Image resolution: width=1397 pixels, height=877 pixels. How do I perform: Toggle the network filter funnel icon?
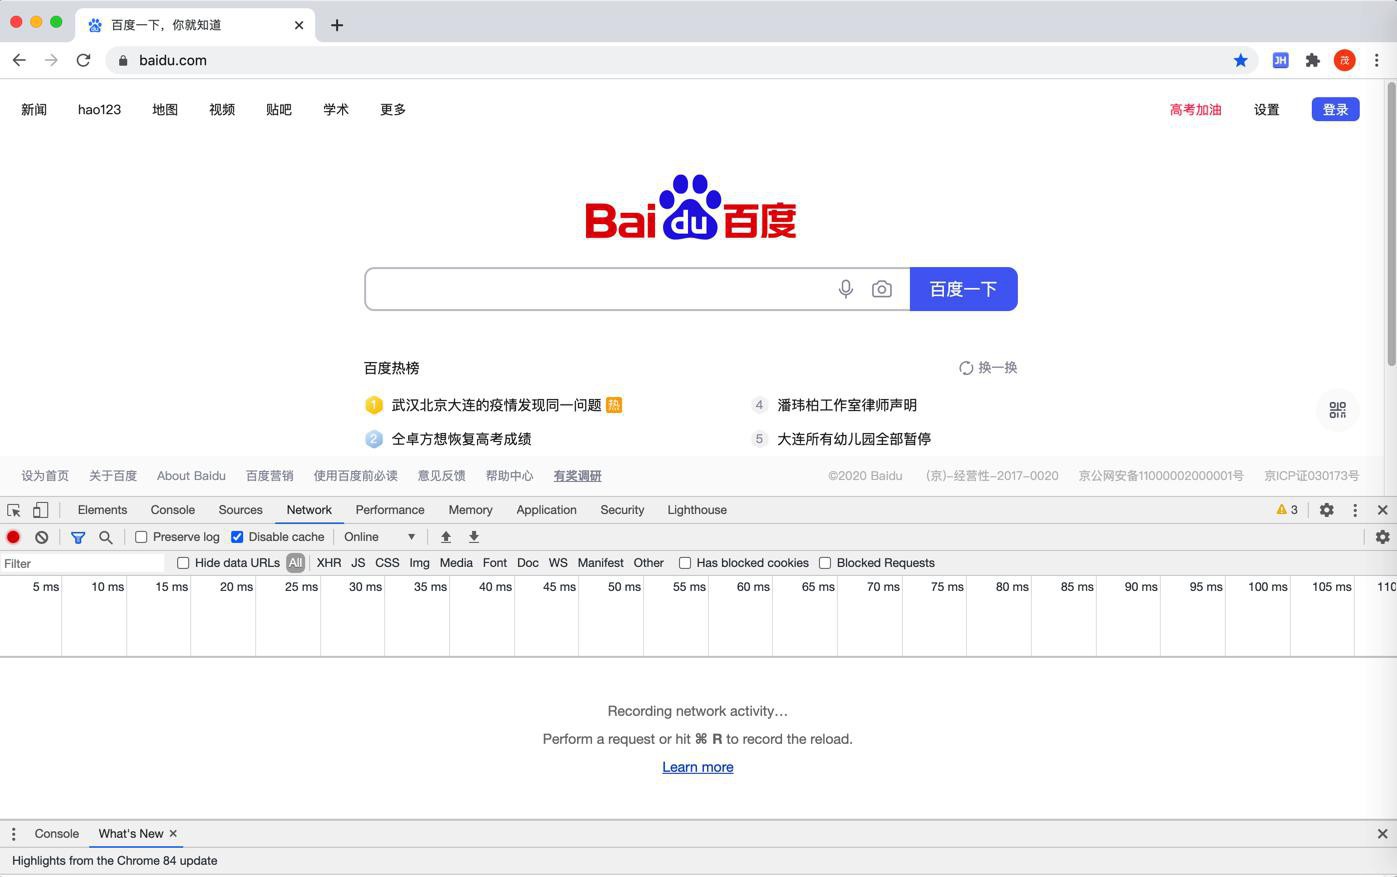[x=78, y=537]
